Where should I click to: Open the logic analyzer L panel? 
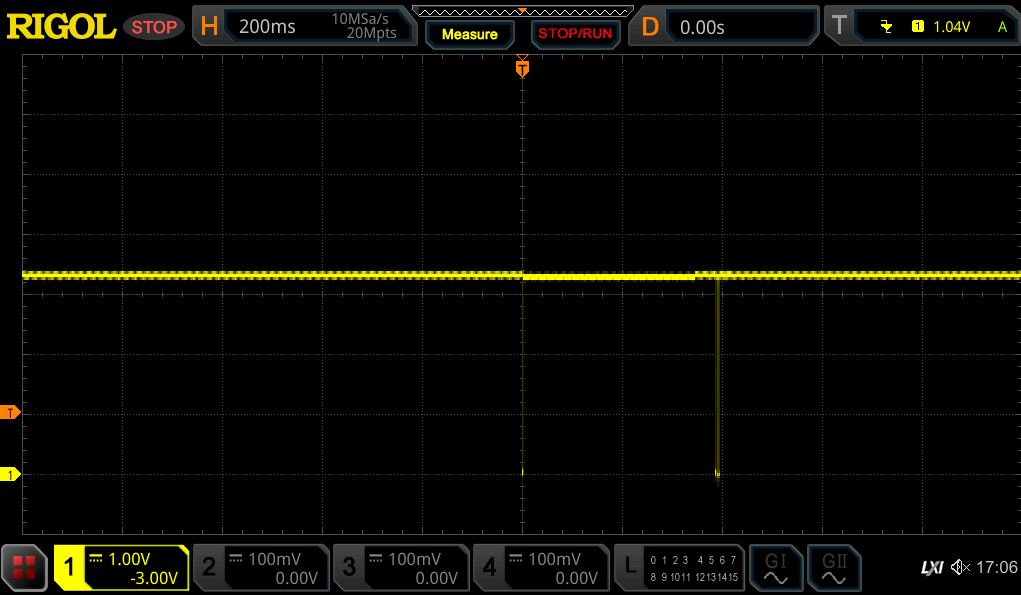630,566
